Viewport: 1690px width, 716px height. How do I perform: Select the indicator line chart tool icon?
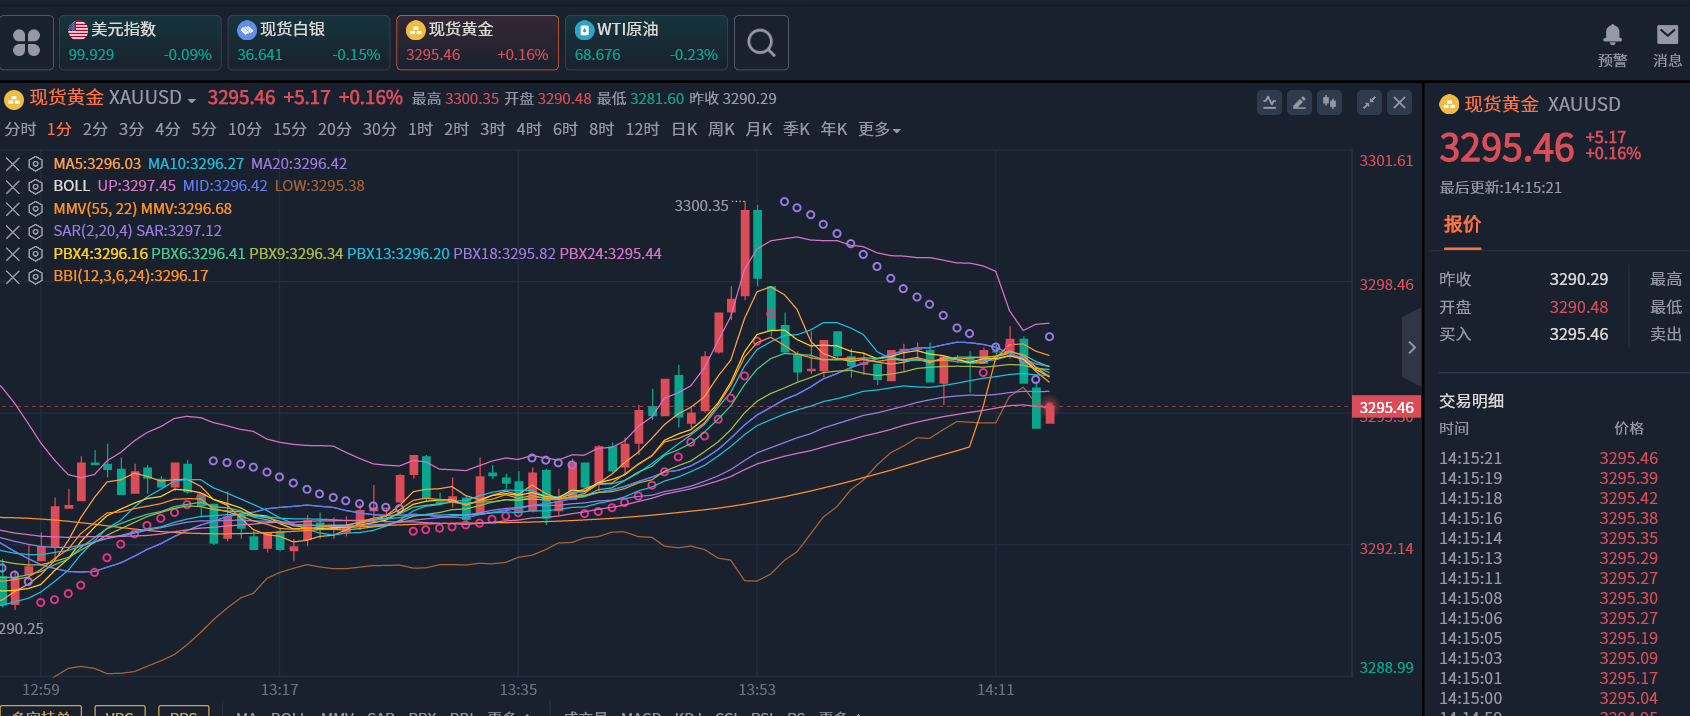(1269, 102)
